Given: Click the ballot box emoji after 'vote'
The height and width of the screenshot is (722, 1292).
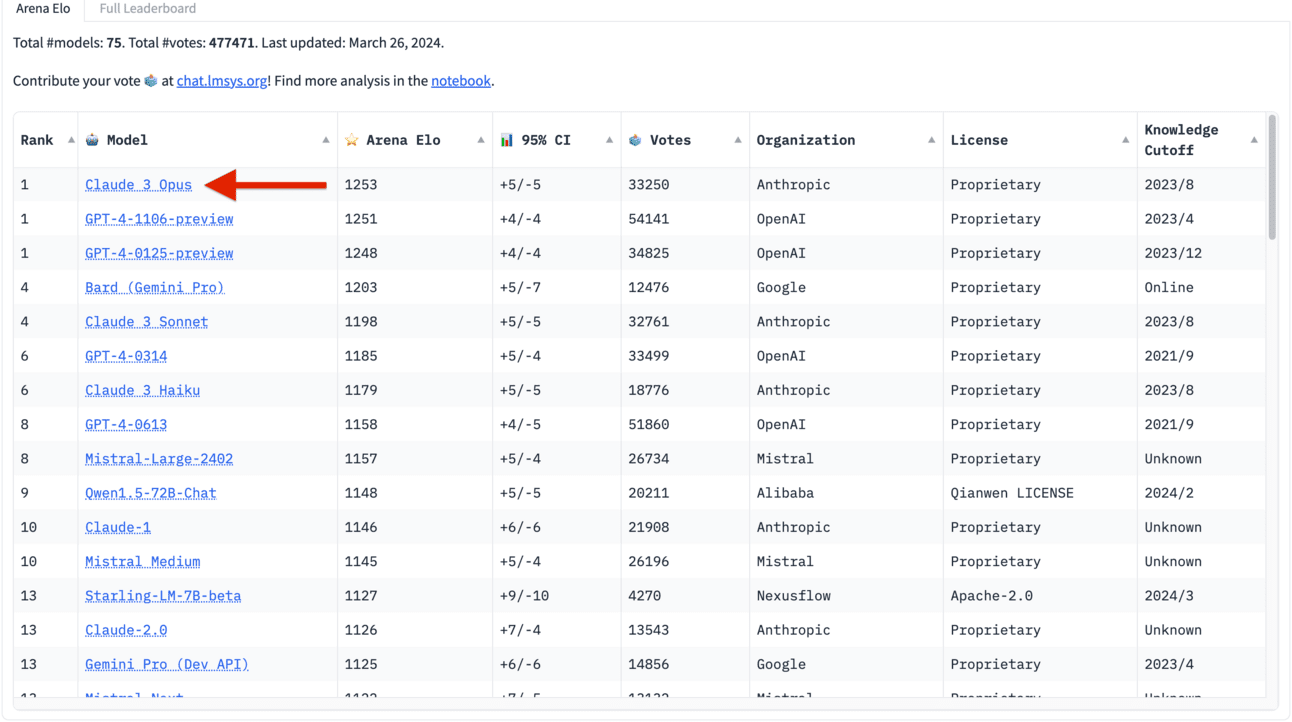Looking at the screenshot, I should coord(151,81).
